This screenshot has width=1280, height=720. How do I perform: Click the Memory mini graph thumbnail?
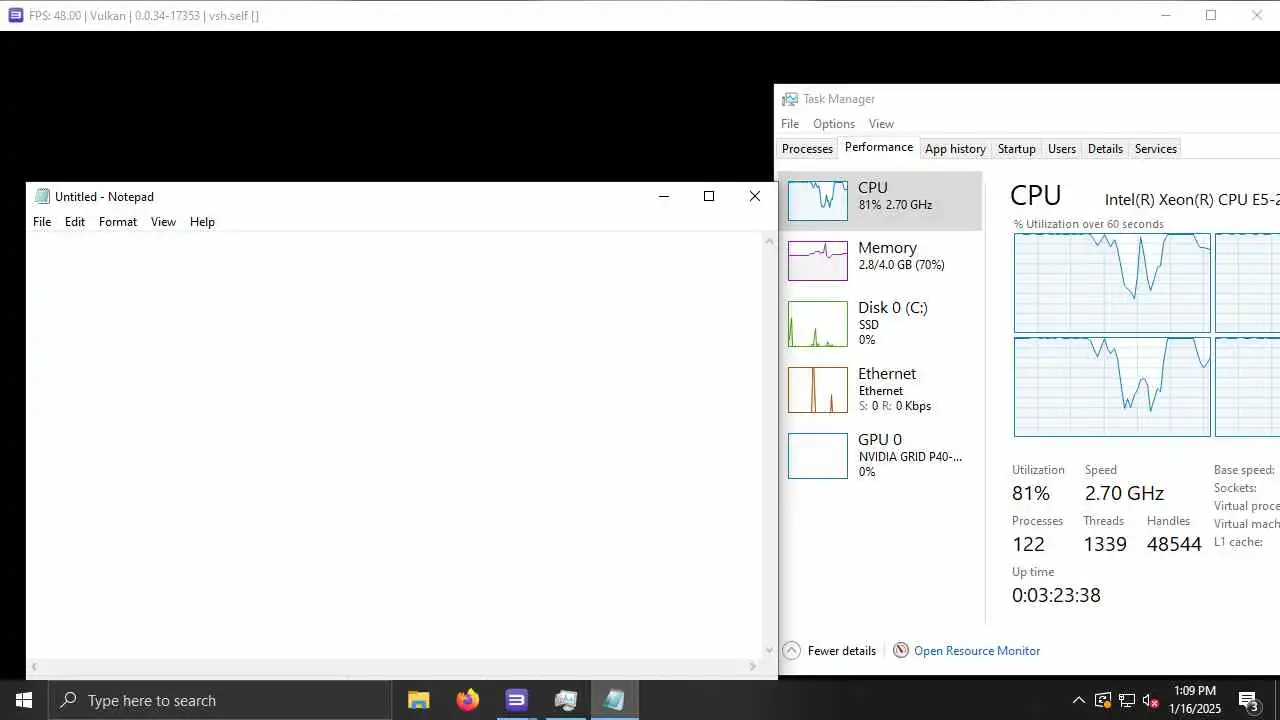(818, 261)
